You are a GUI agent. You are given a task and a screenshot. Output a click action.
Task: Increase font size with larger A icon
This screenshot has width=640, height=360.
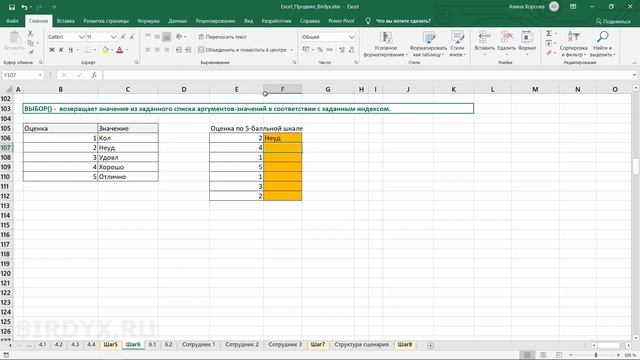(x=123, y=37)
